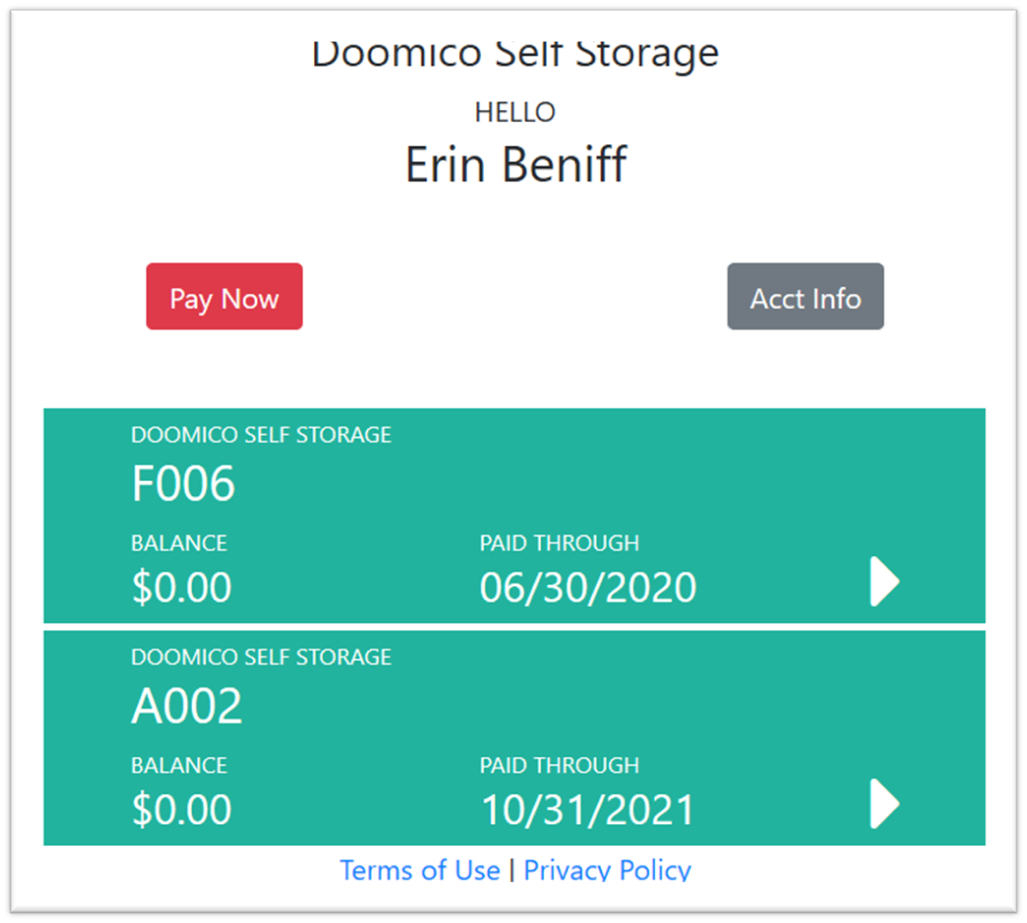1027x923 pixels.
Task: Click the $0.00 balance for unit F006
Action: (x=181, y=587)
